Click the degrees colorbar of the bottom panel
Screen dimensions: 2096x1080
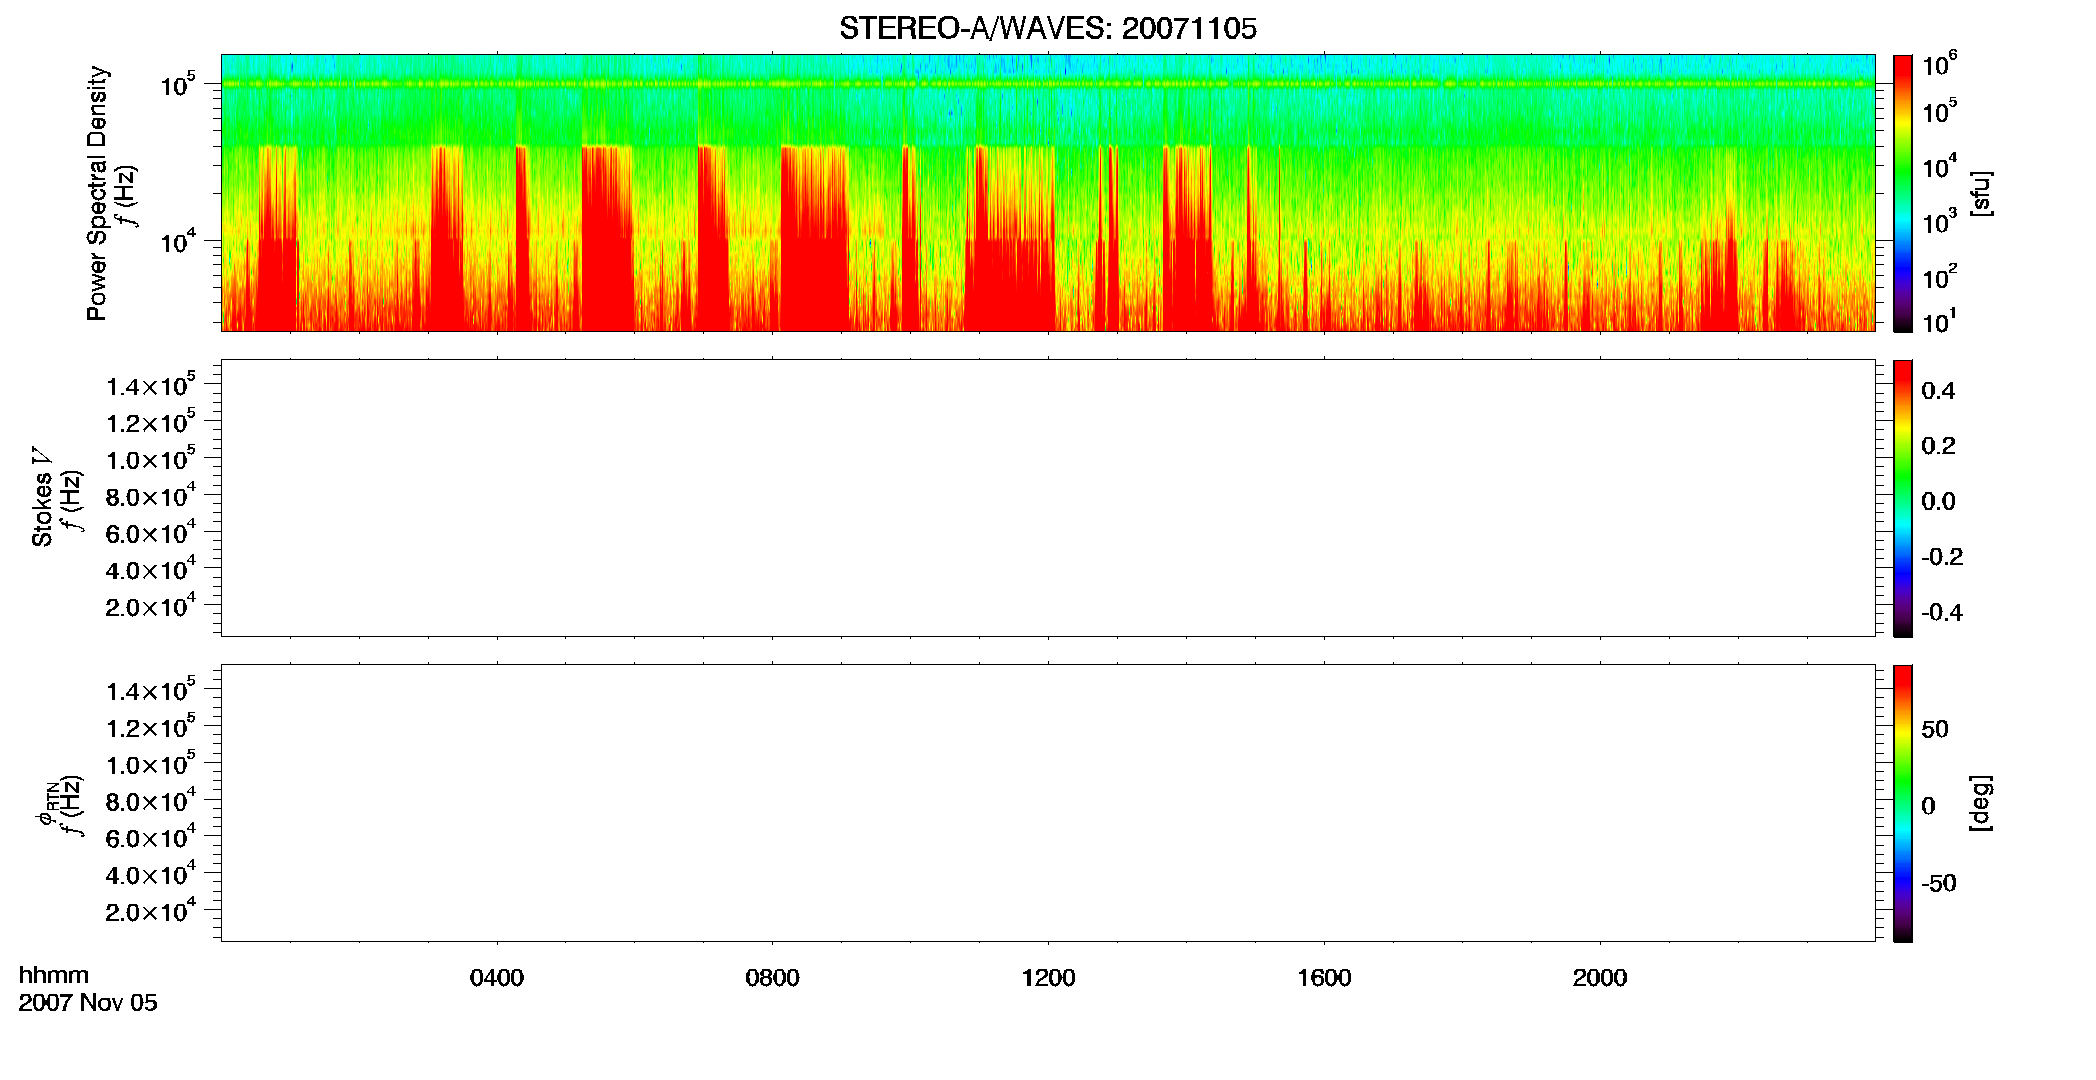pyautogui.click(x=1902, y=803)
